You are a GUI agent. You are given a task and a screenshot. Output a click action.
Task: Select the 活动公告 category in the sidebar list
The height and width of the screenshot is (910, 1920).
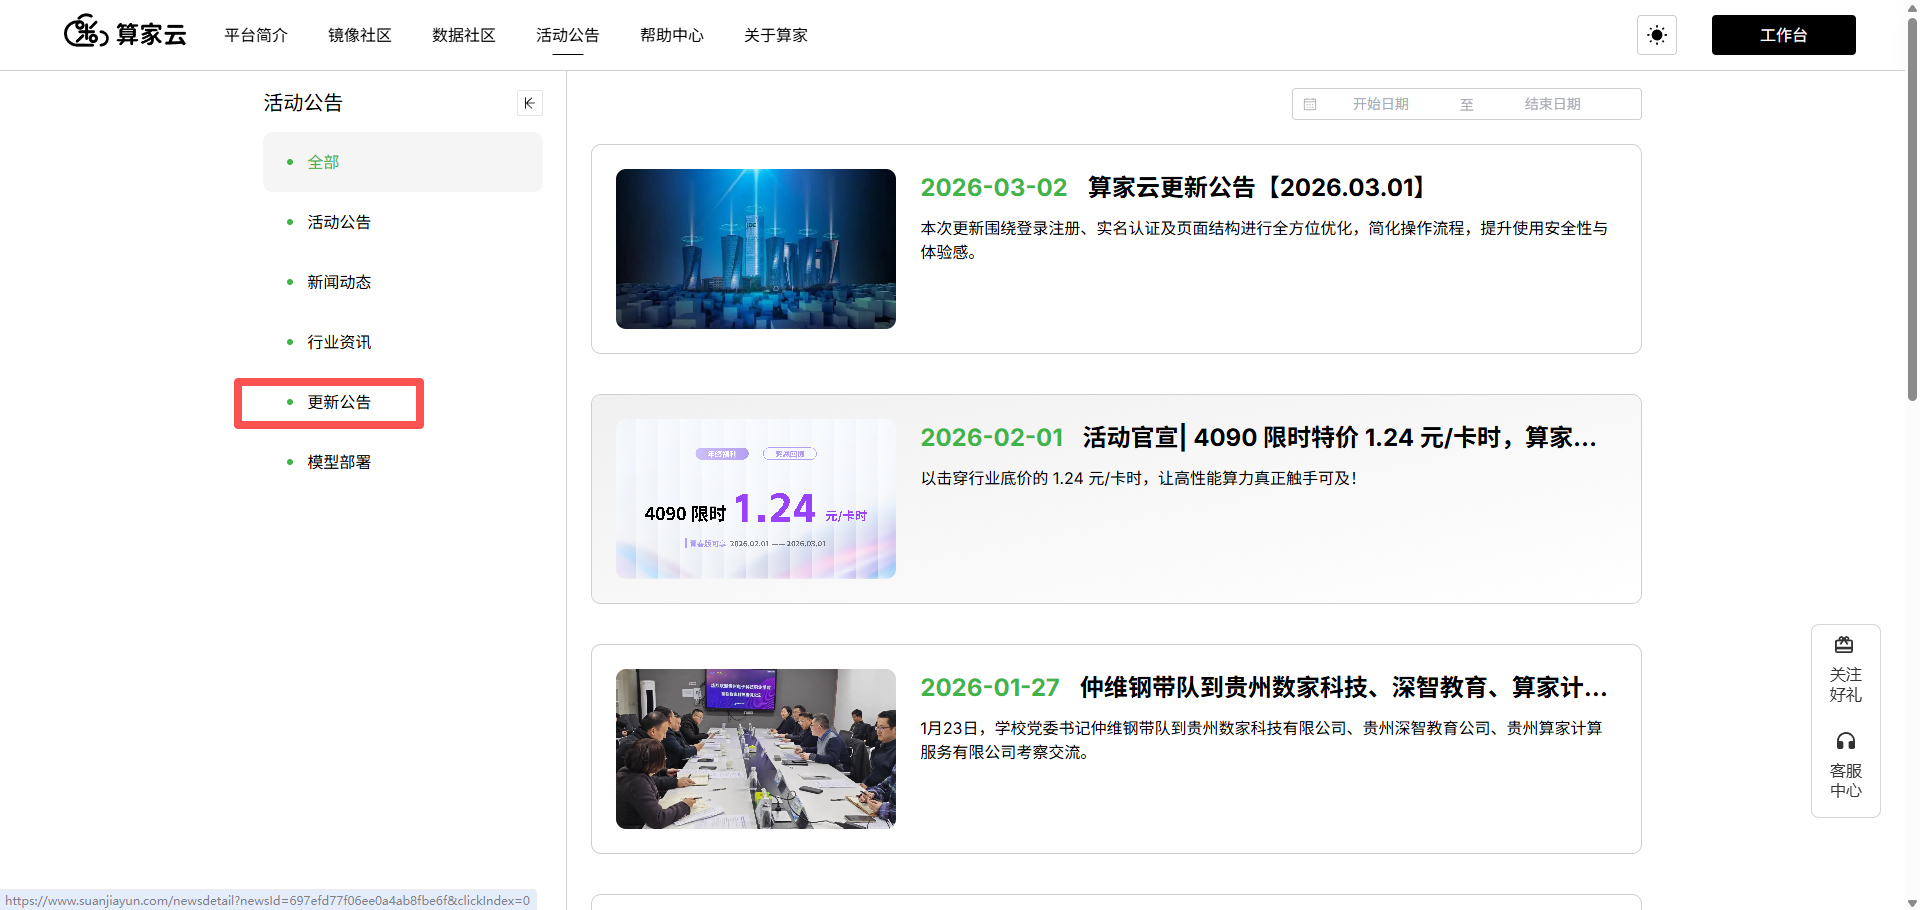pyautogui.click(x=403, y=222)
